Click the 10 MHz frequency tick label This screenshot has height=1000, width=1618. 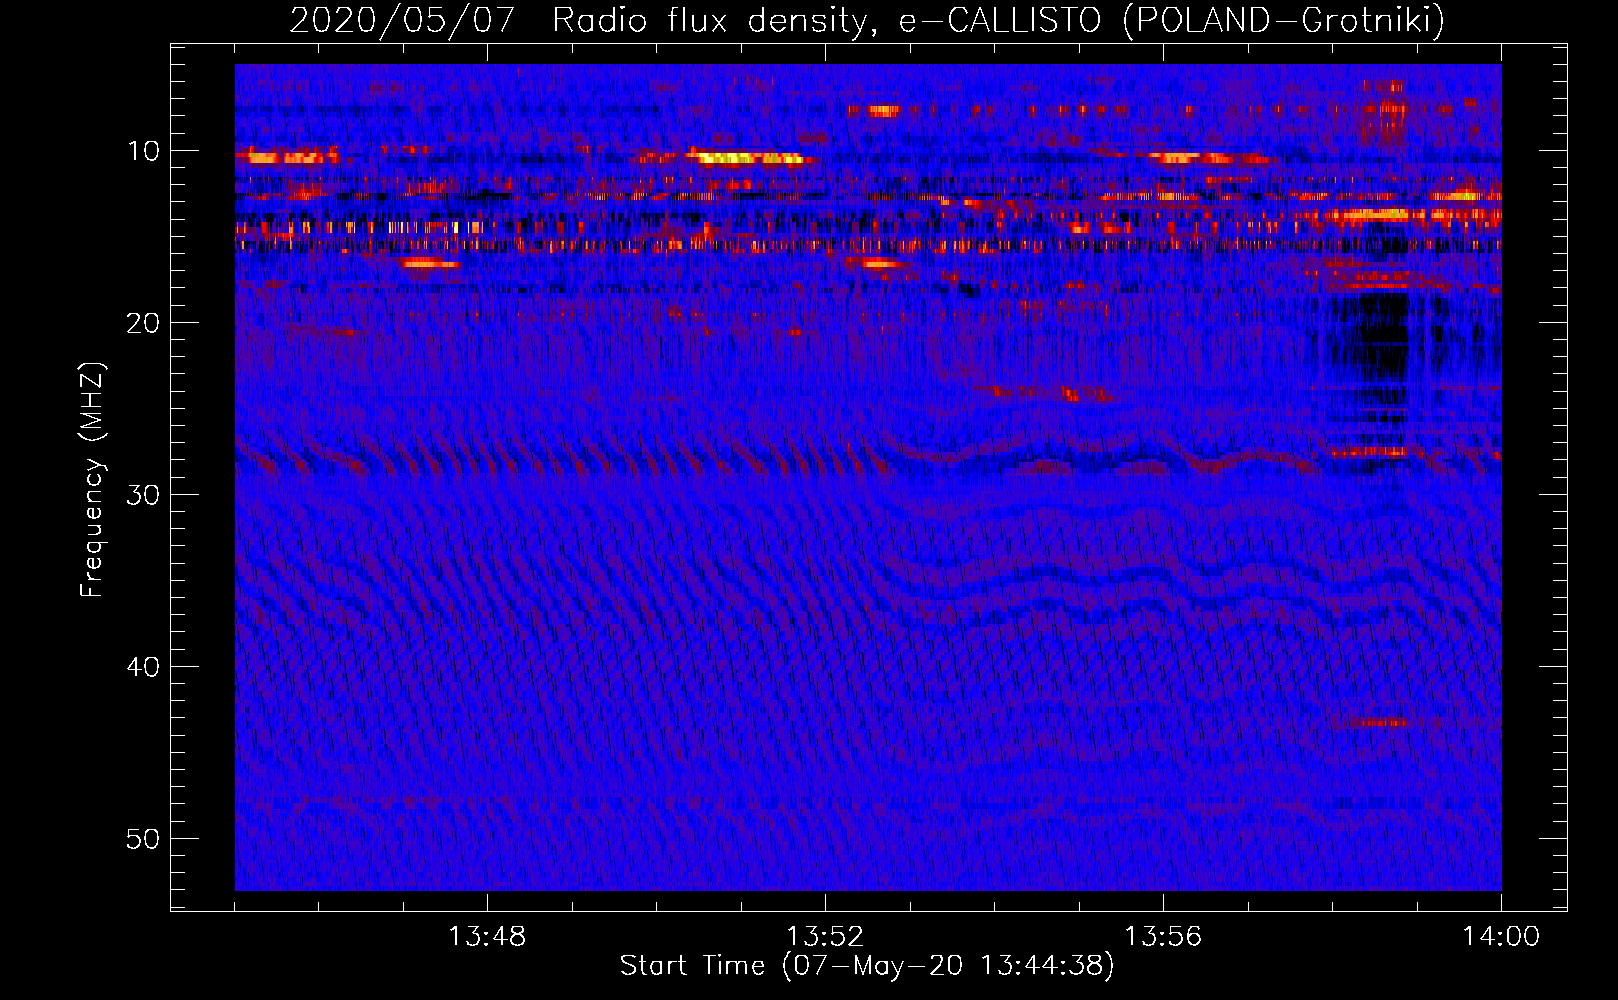coord(143,151)
